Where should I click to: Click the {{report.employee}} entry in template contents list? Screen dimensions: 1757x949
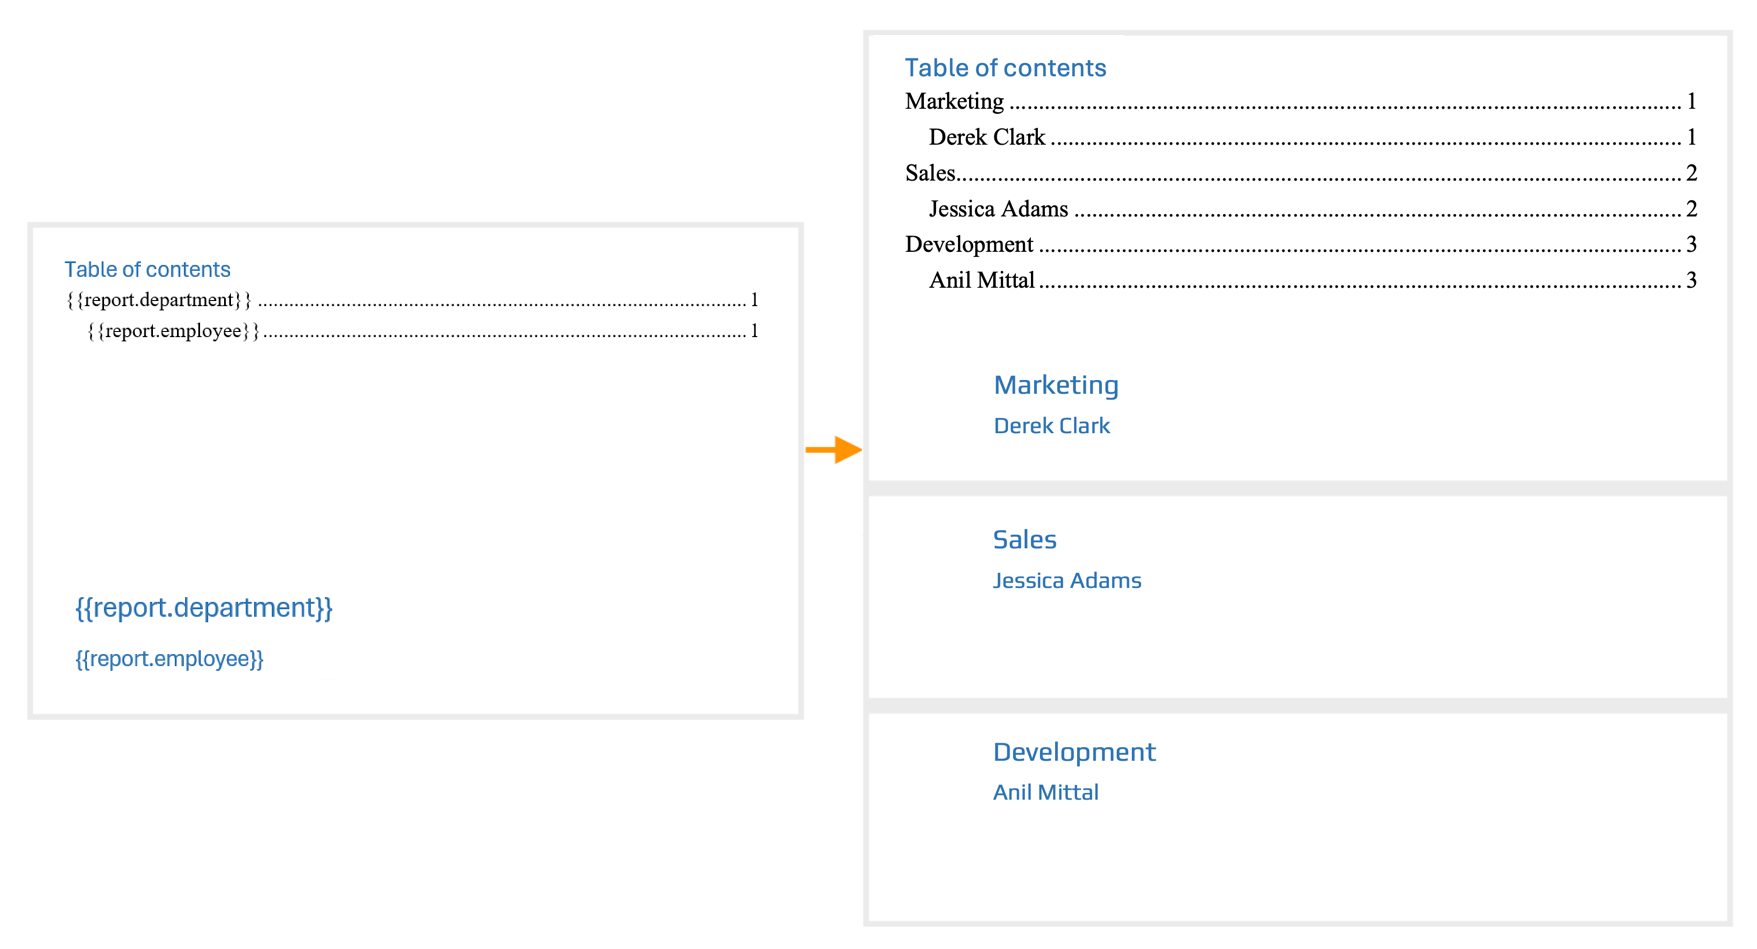[x=422, y=331]
